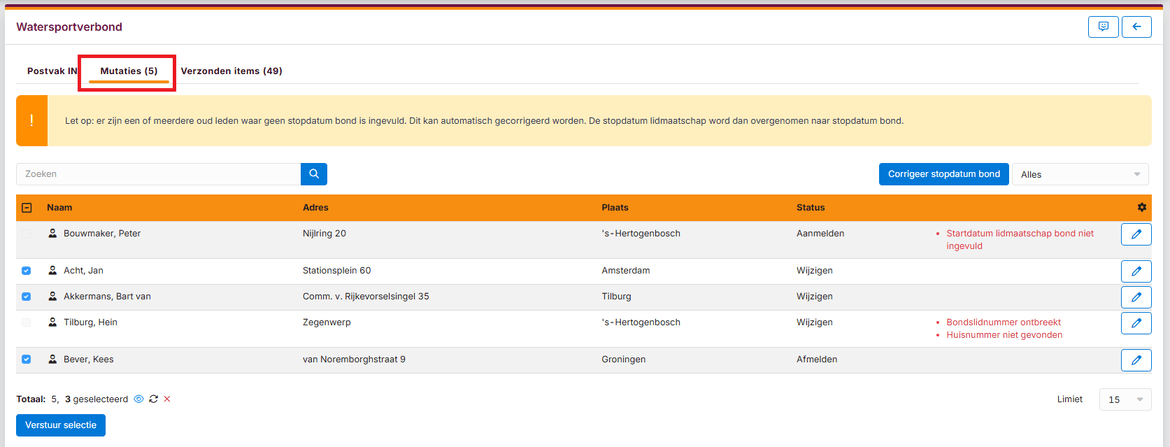This screenshot has height=447, width=1170.
Task: Click address Stationsplein 60
Action: point(337,271)
